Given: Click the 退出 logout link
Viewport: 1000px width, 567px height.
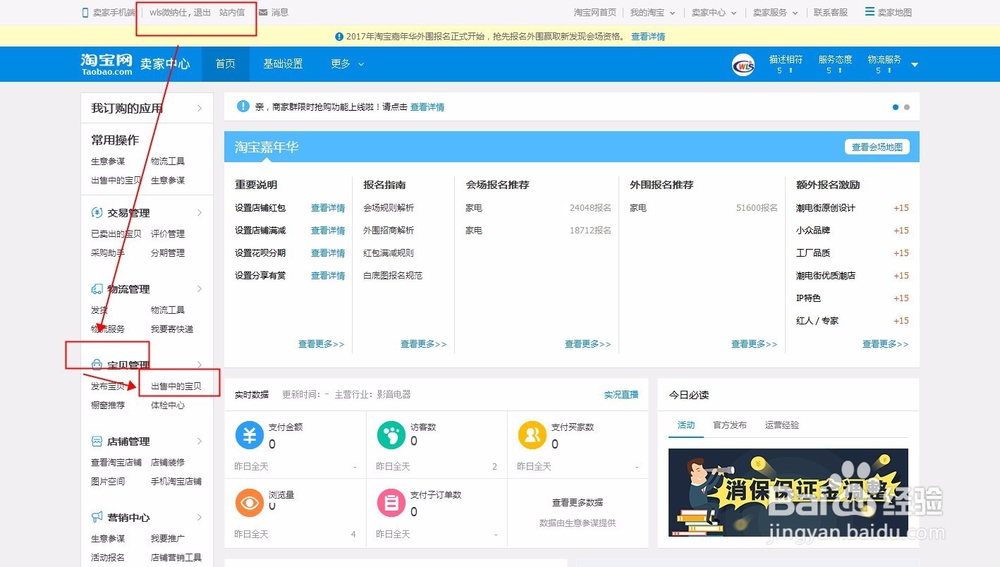Looking at the screenshot, I should (x=202, y=12).
